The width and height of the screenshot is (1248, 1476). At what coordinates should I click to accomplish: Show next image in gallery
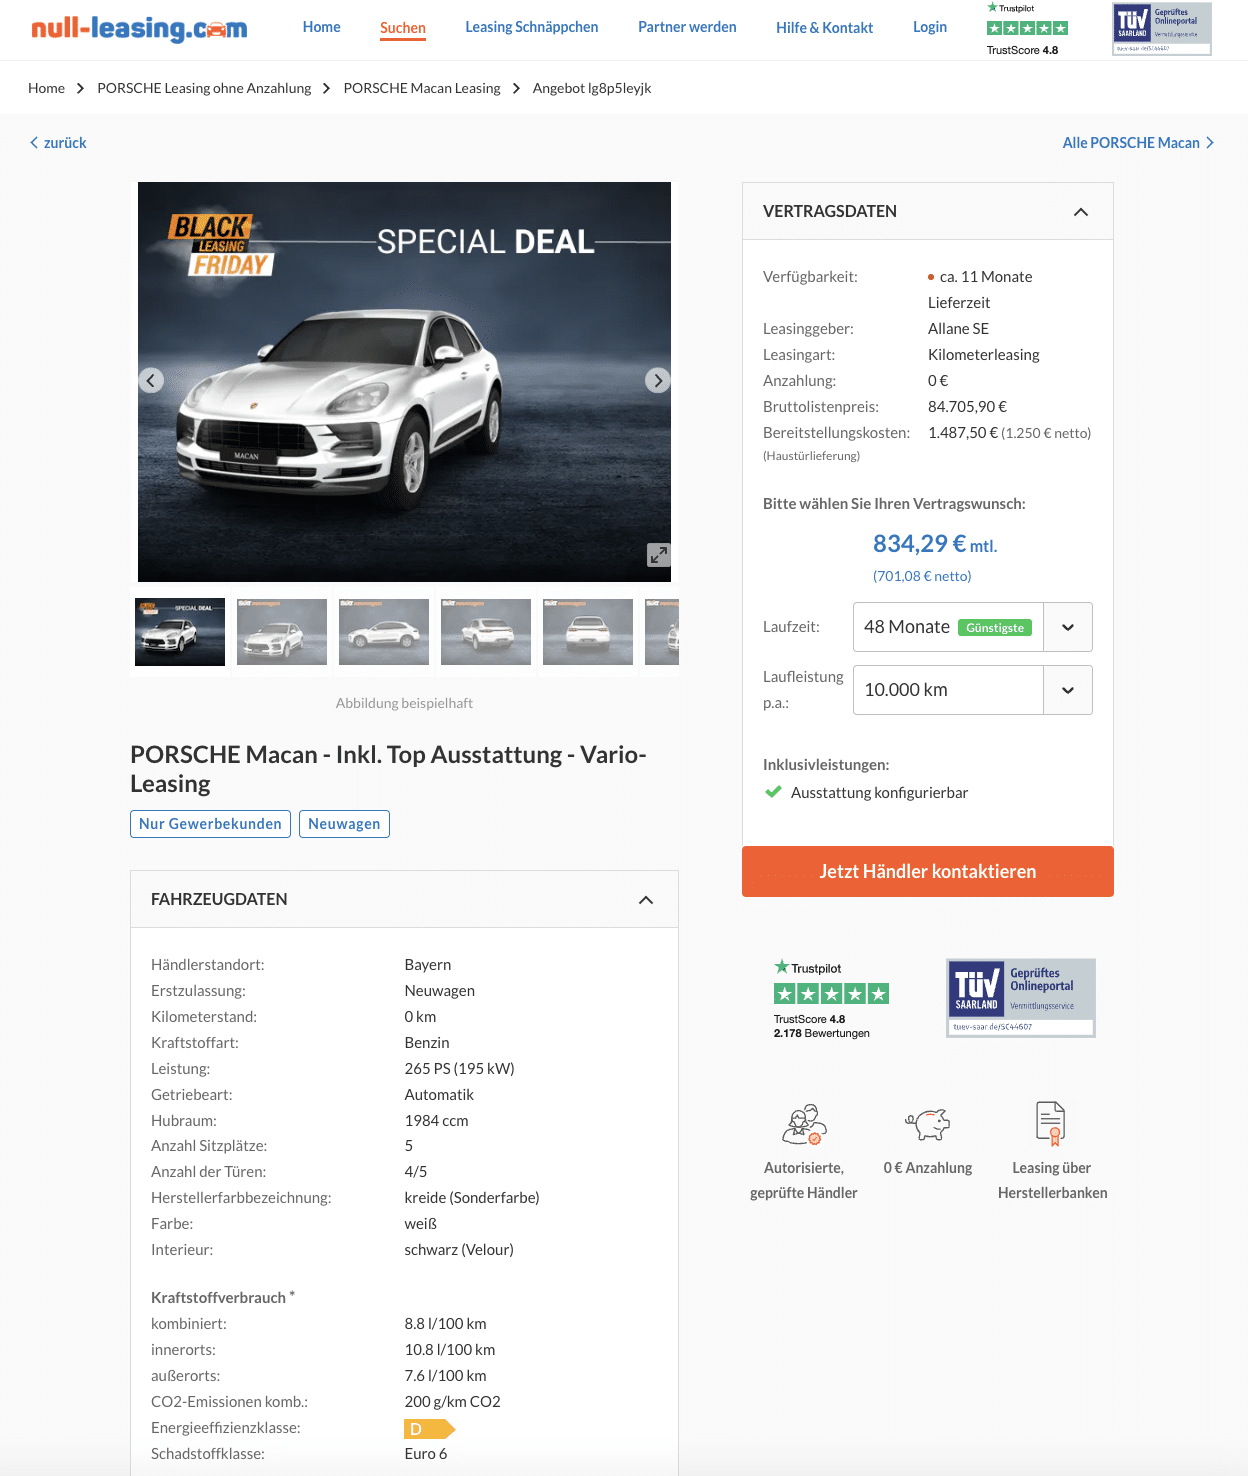[657, 380]
